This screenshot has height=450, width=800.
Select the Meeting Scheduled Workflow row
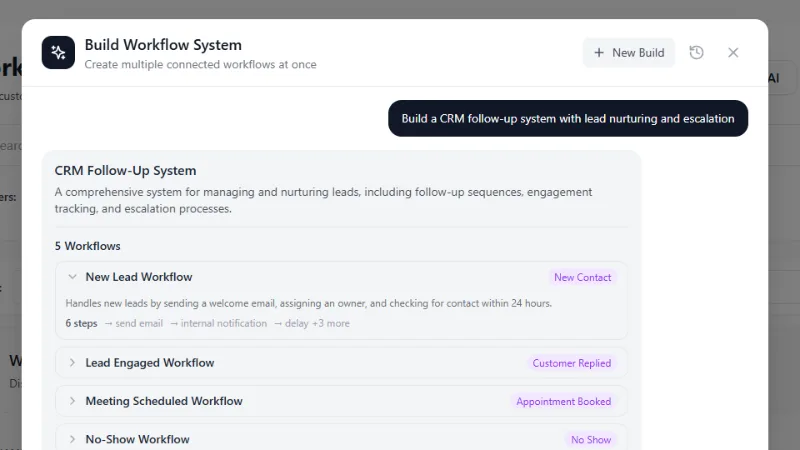(341, 401)
